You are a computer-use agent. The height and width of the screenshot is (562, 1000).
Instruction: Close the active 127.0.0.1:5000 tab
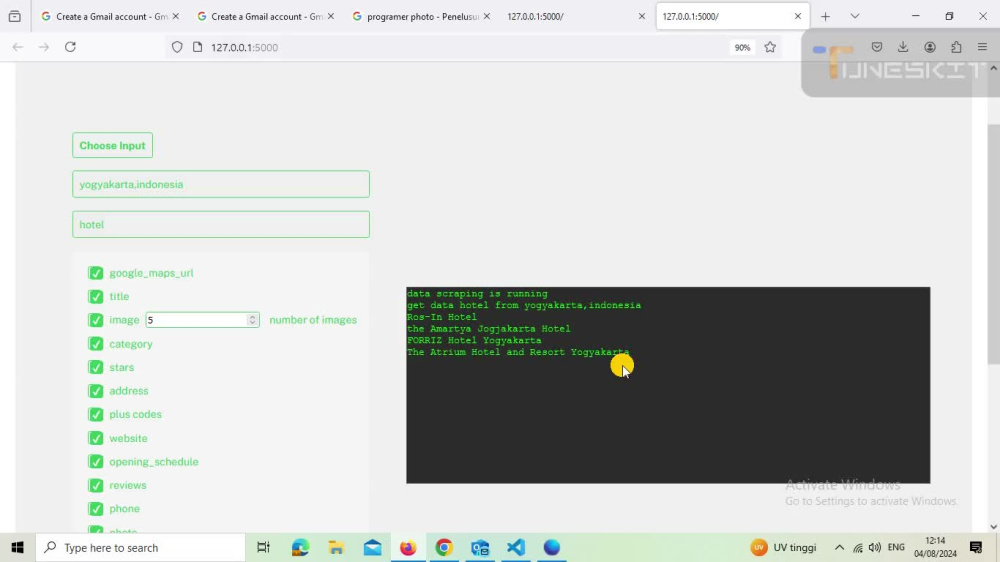point(797,17)
